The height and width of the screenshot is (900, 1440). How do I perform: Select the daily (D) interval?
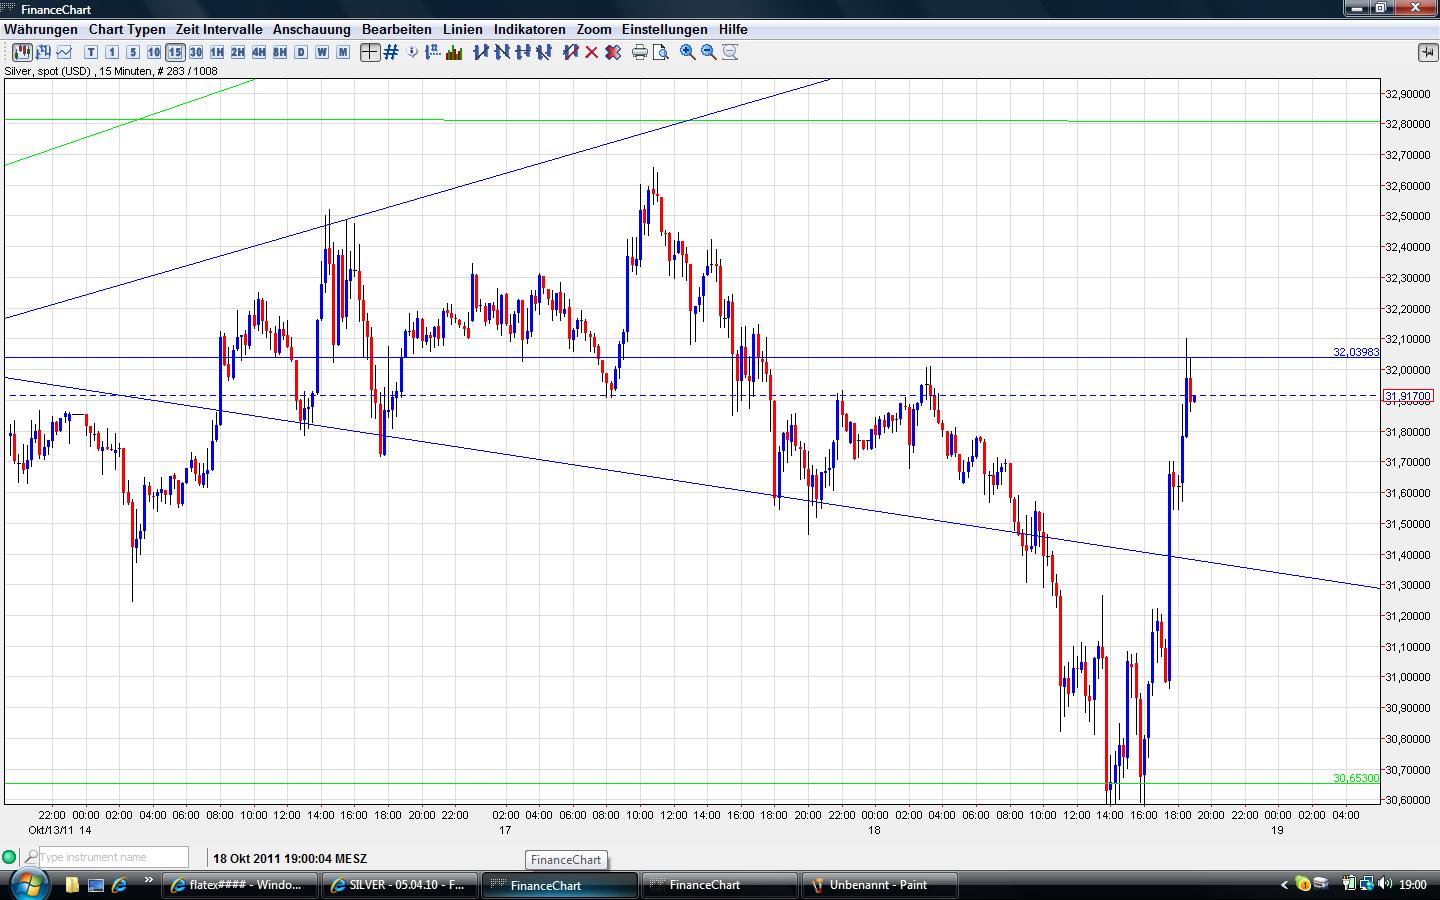pyautogui.click(x=301, y=52)
